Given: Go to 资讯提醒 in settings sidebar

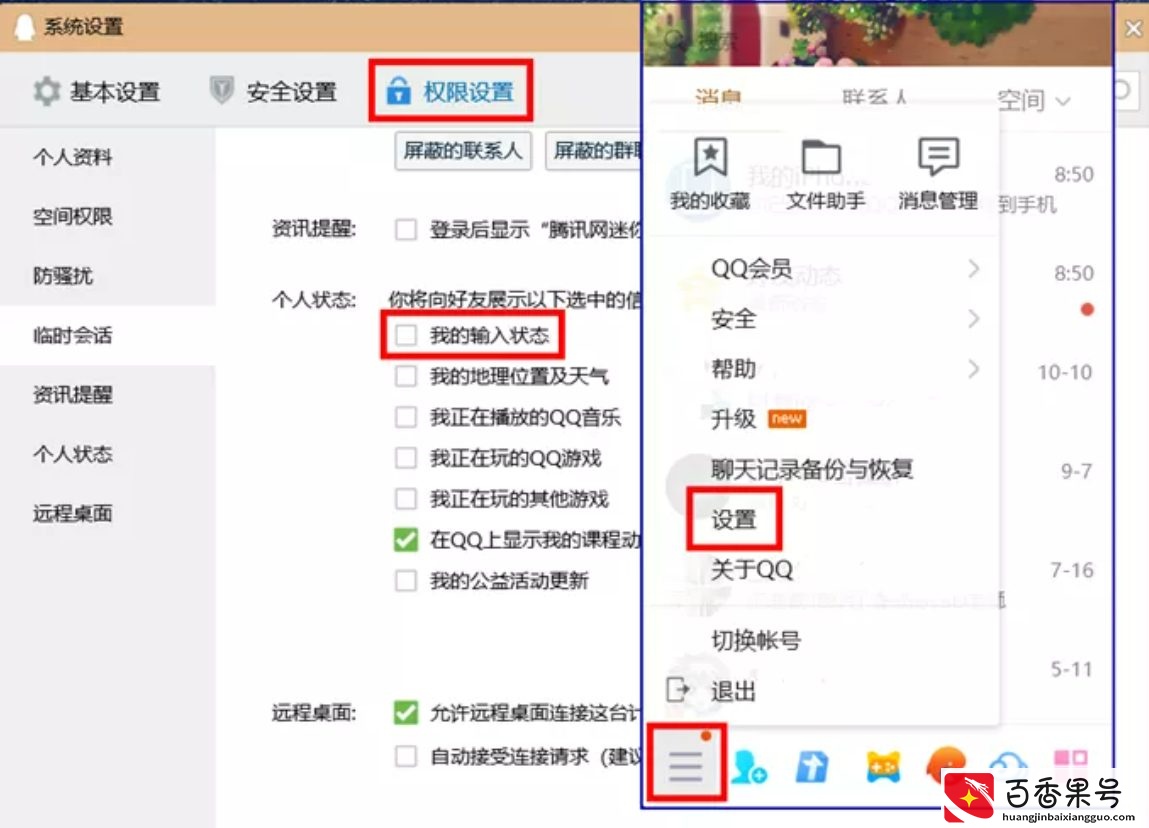Looking at the screenshot, I should 73,394.
